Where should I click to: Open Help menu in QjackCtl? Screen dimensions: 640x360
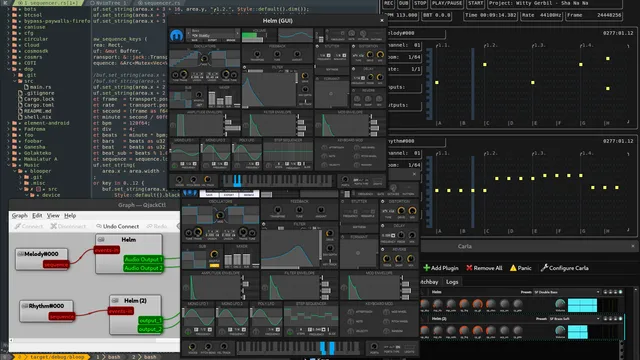tap(70, 216)
